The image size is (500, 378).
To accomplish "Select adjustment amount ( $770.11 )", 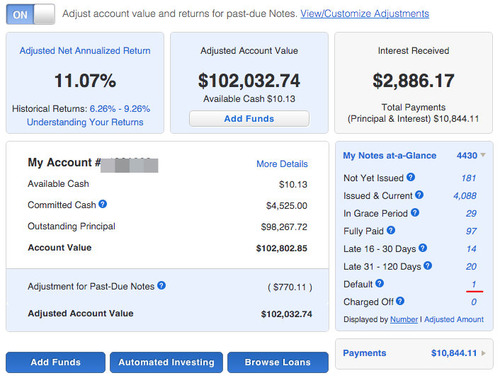I will pos(290,287).
